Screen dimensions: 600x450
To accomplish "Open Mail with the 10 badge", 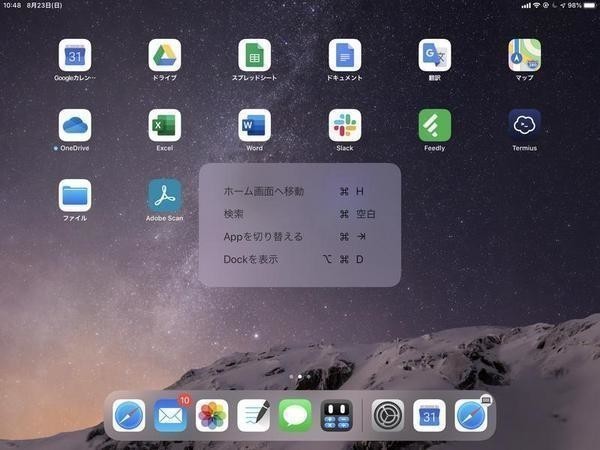I will [x=170, y=416].
